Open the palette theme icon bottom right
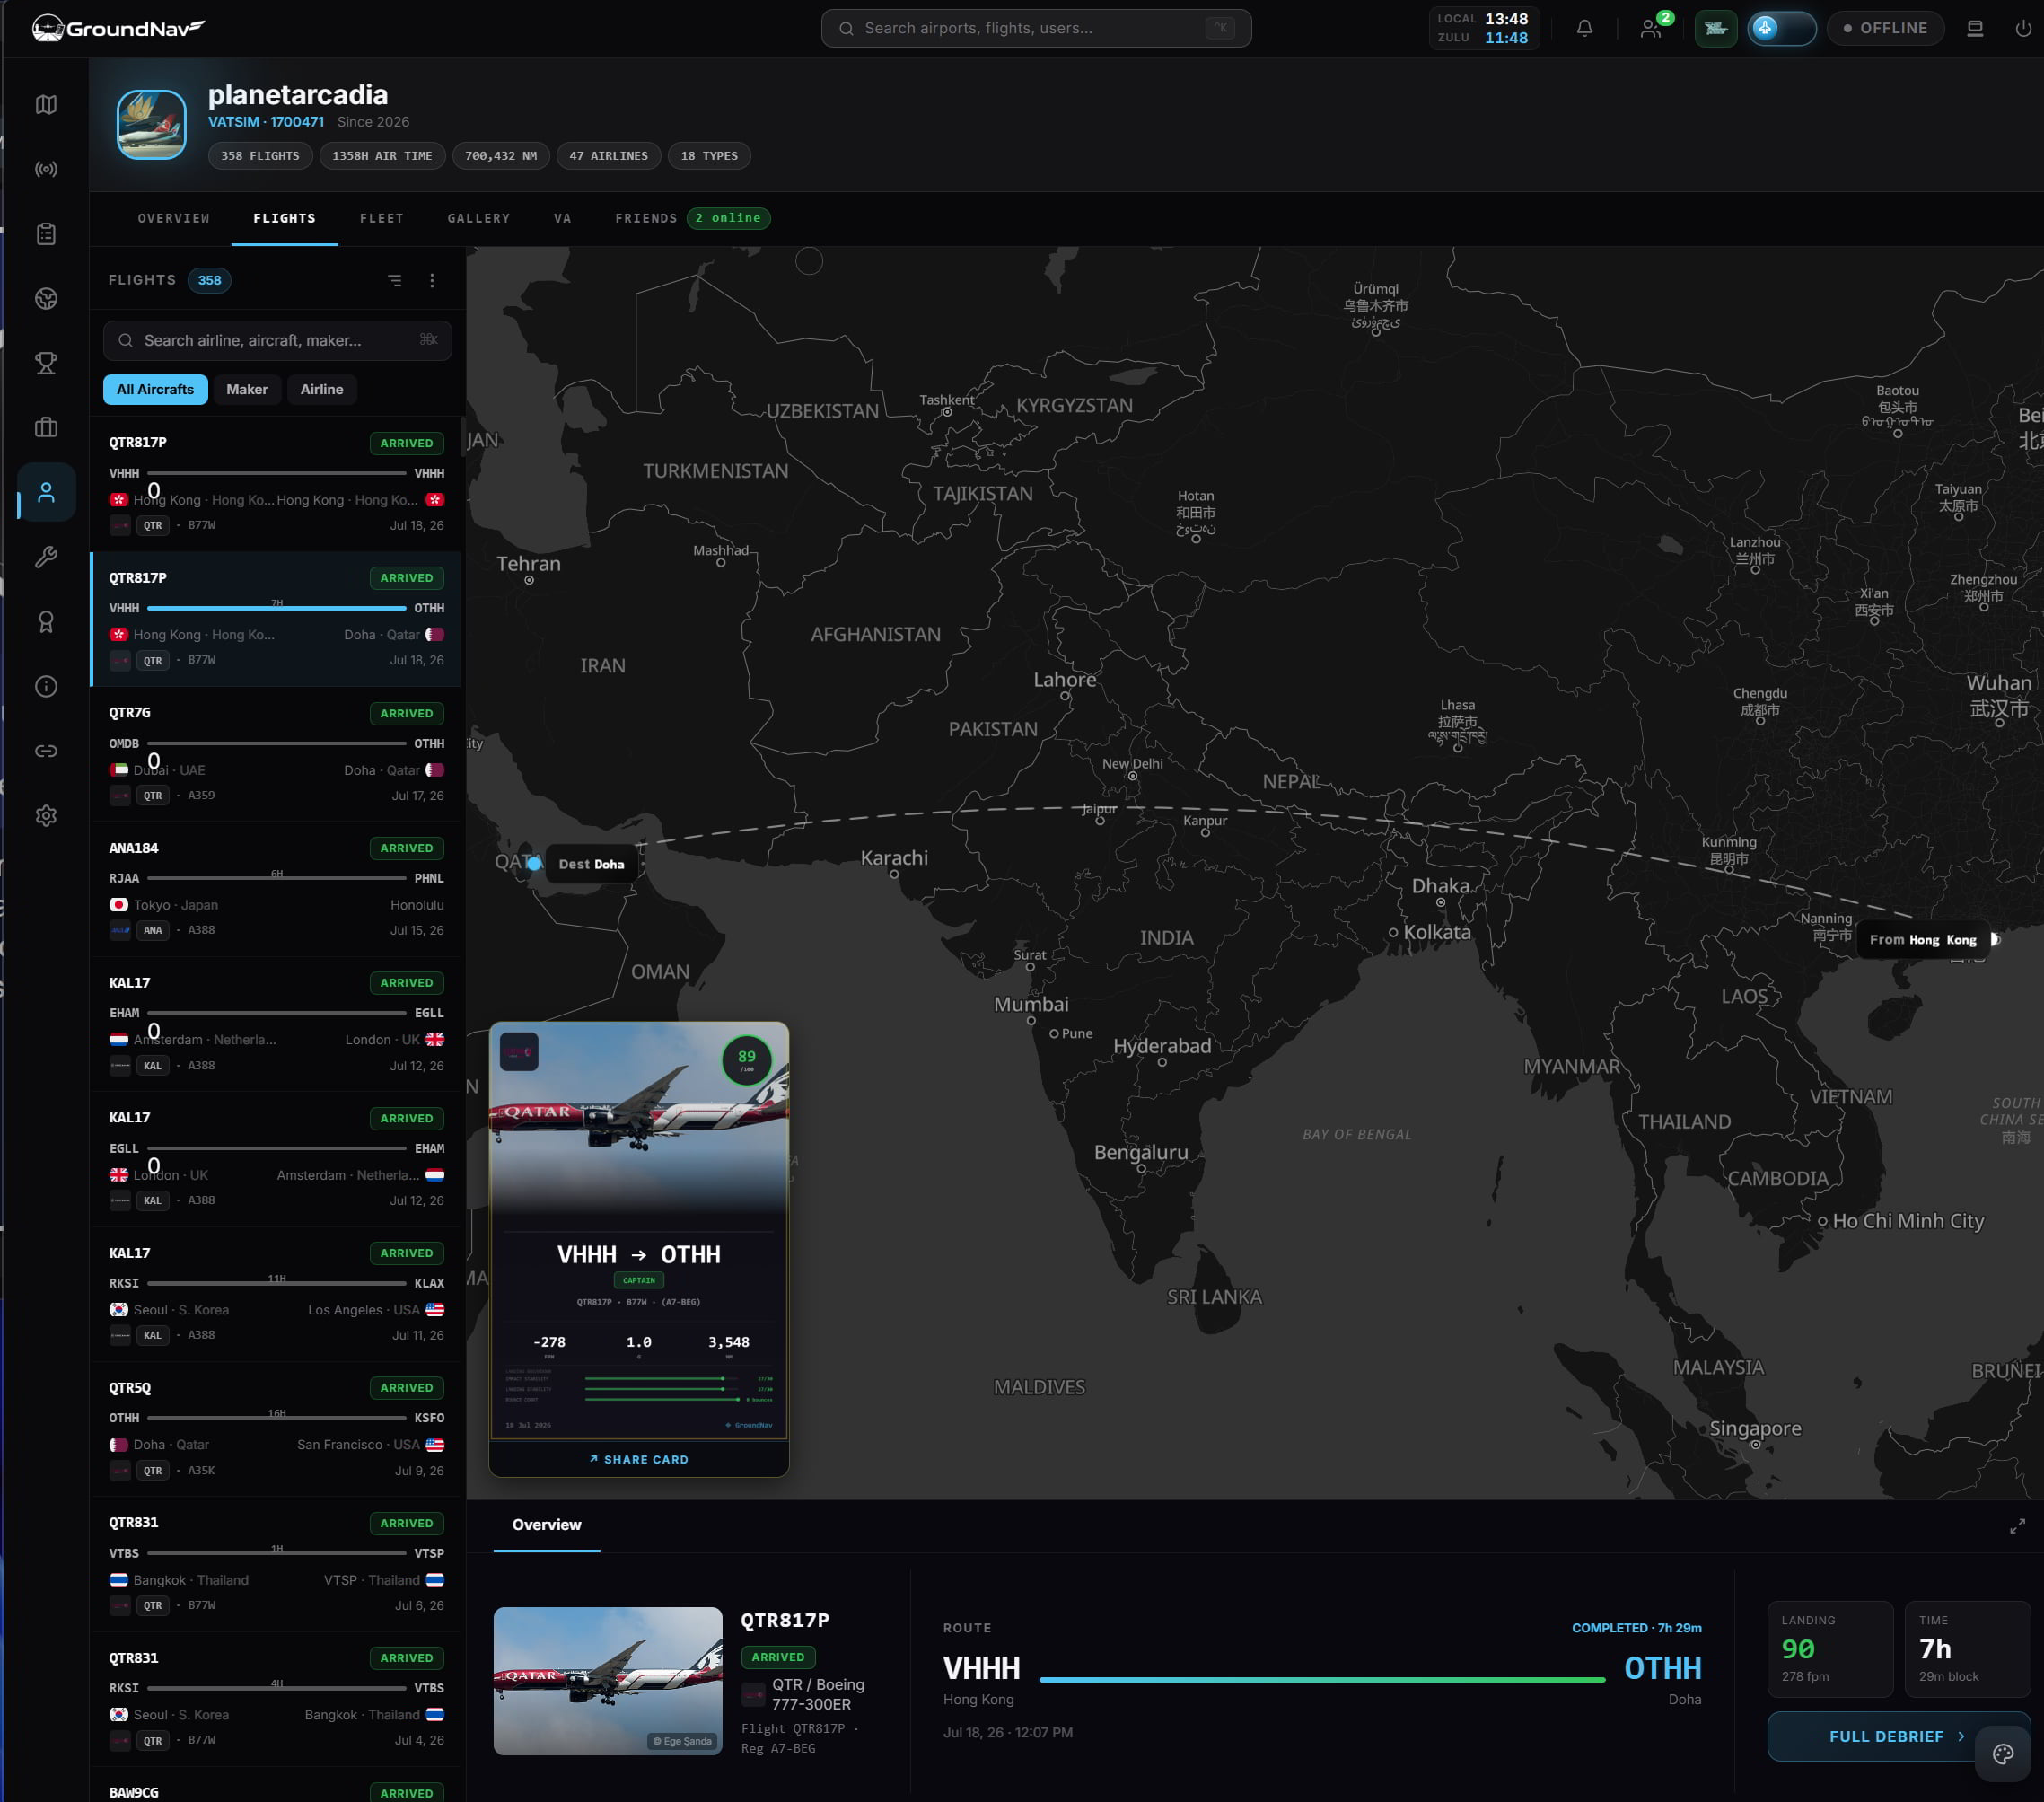Image resolution: width=2044 pixels, height=1802 pixels. point(2003,1754)
